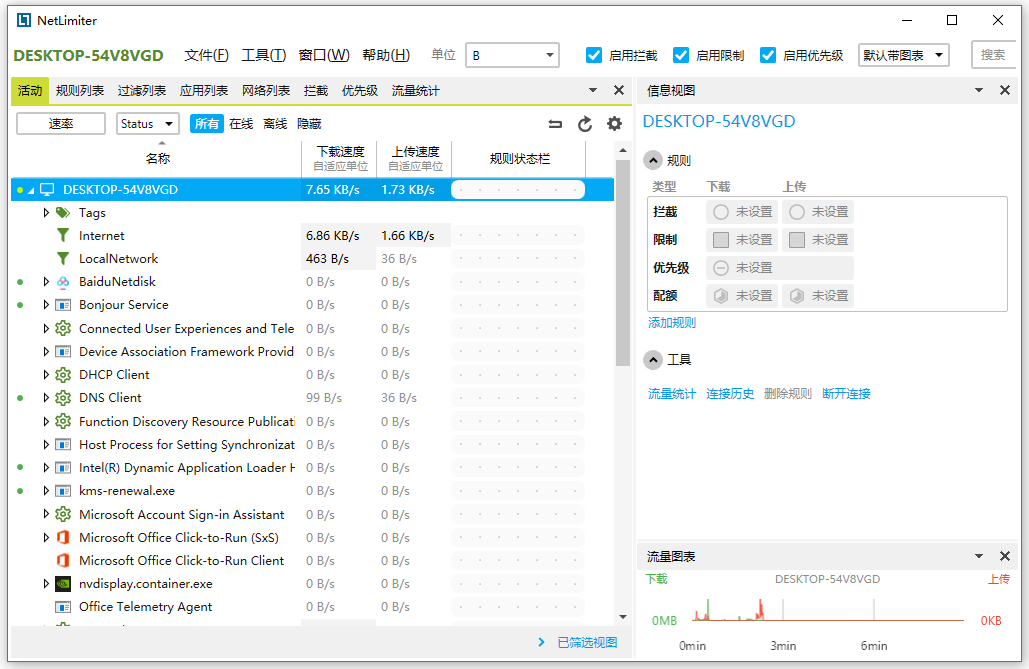The height and width of the screenshot is (669, 1029).
Task: Toggle off the 启用优先级 checkbox
Action: tap(767, 55)
